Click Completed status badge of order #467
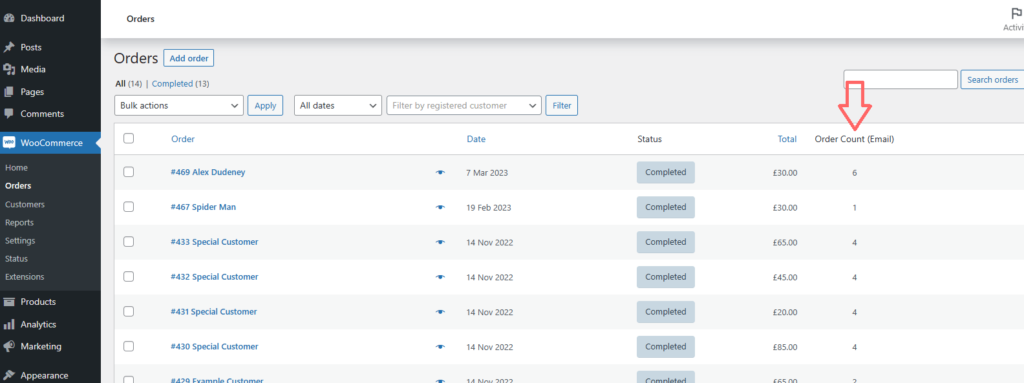Screen dimensions: 1024x383 665,207
